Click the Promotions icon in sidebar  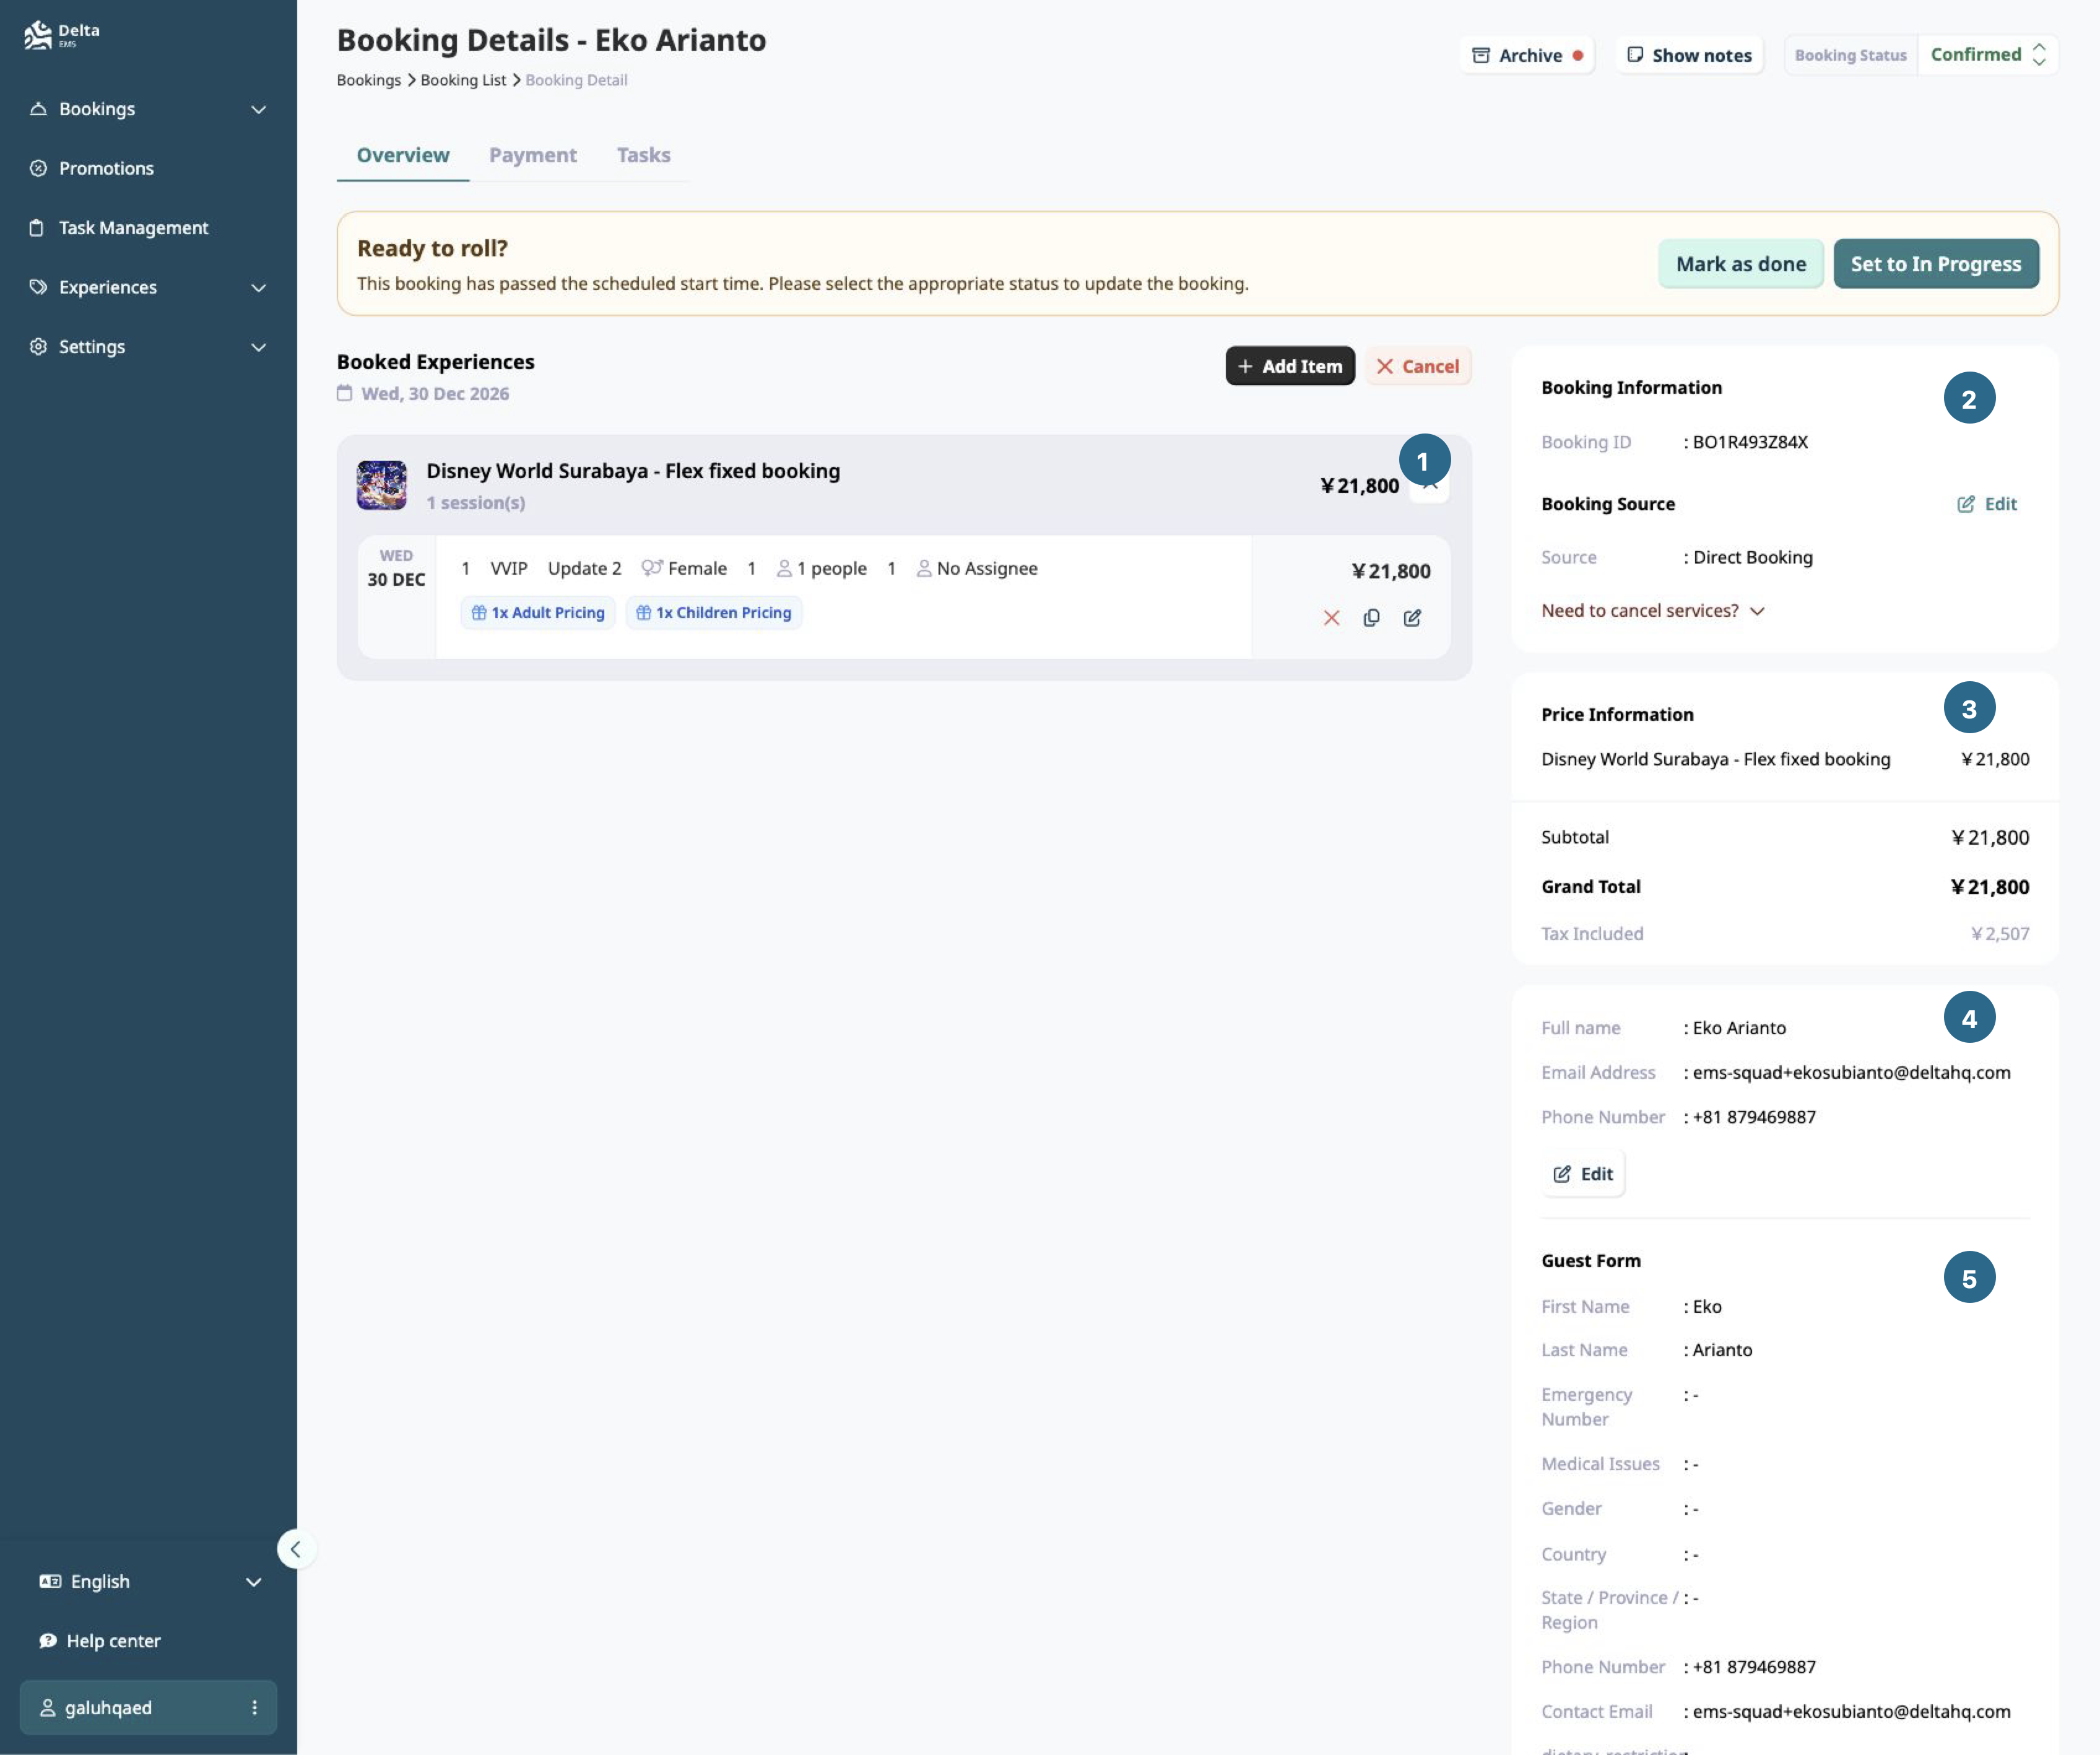click(38, 168)
